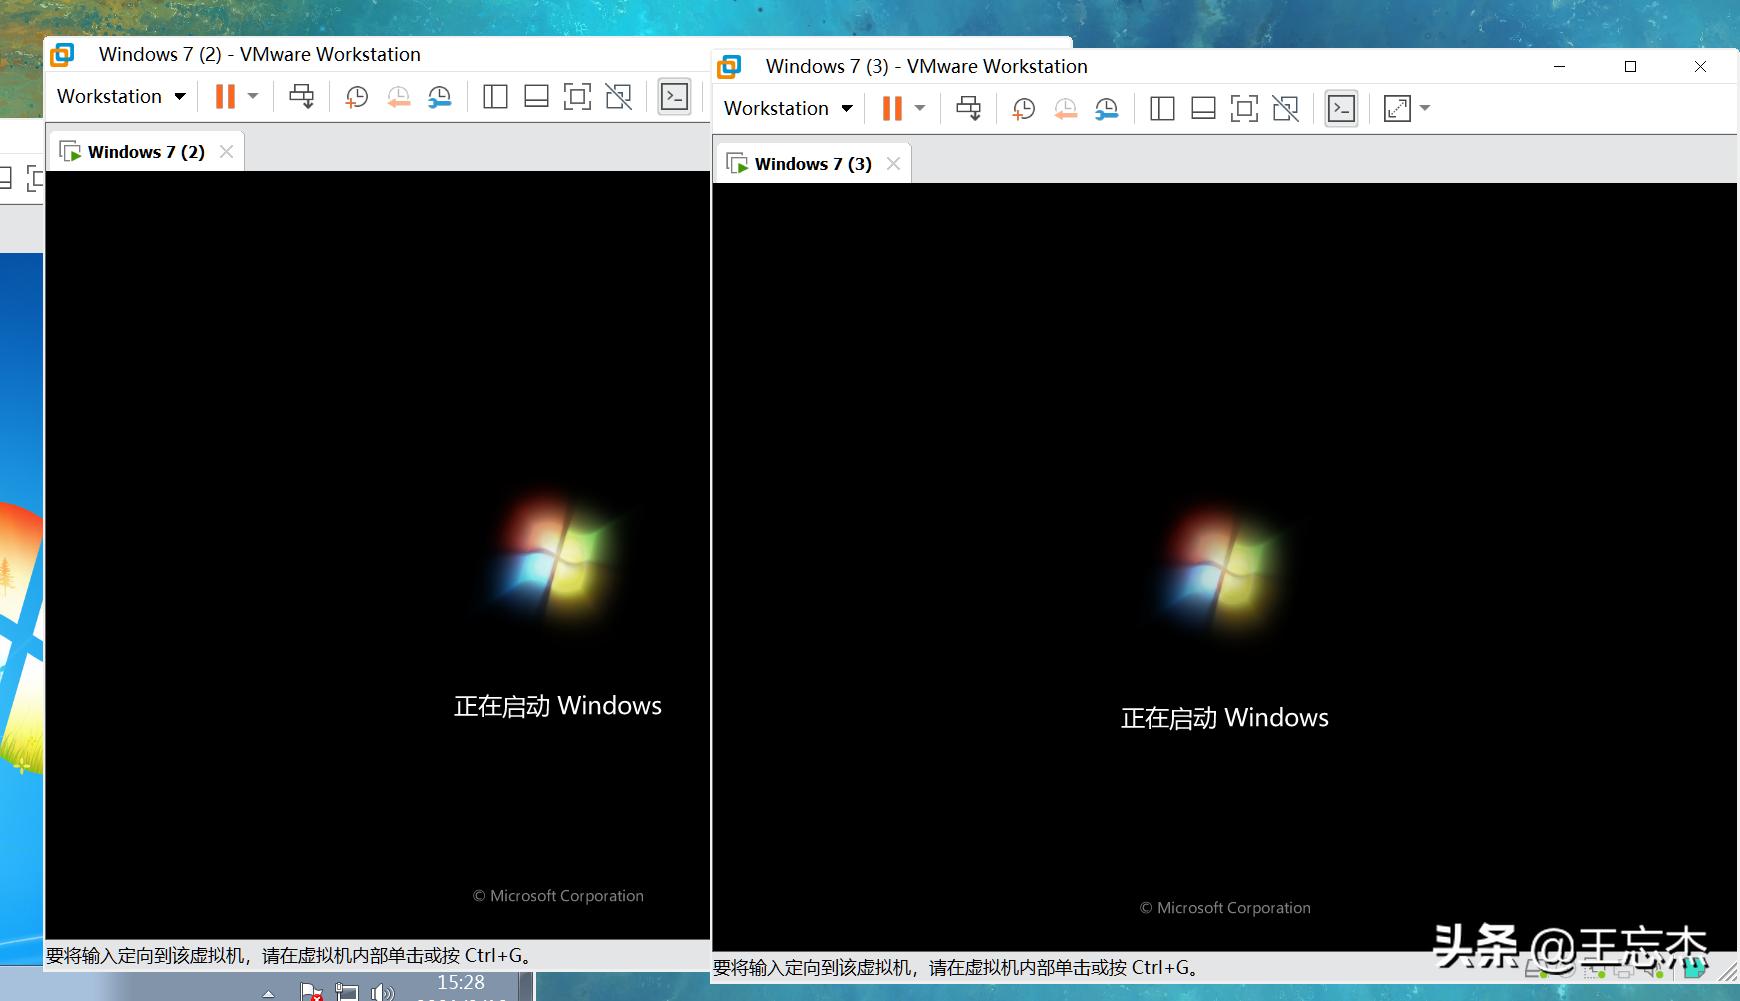This screenshot has width=1740, height=1001.
Task: Close the Windows 7 (2) tab
Action: 226,150
